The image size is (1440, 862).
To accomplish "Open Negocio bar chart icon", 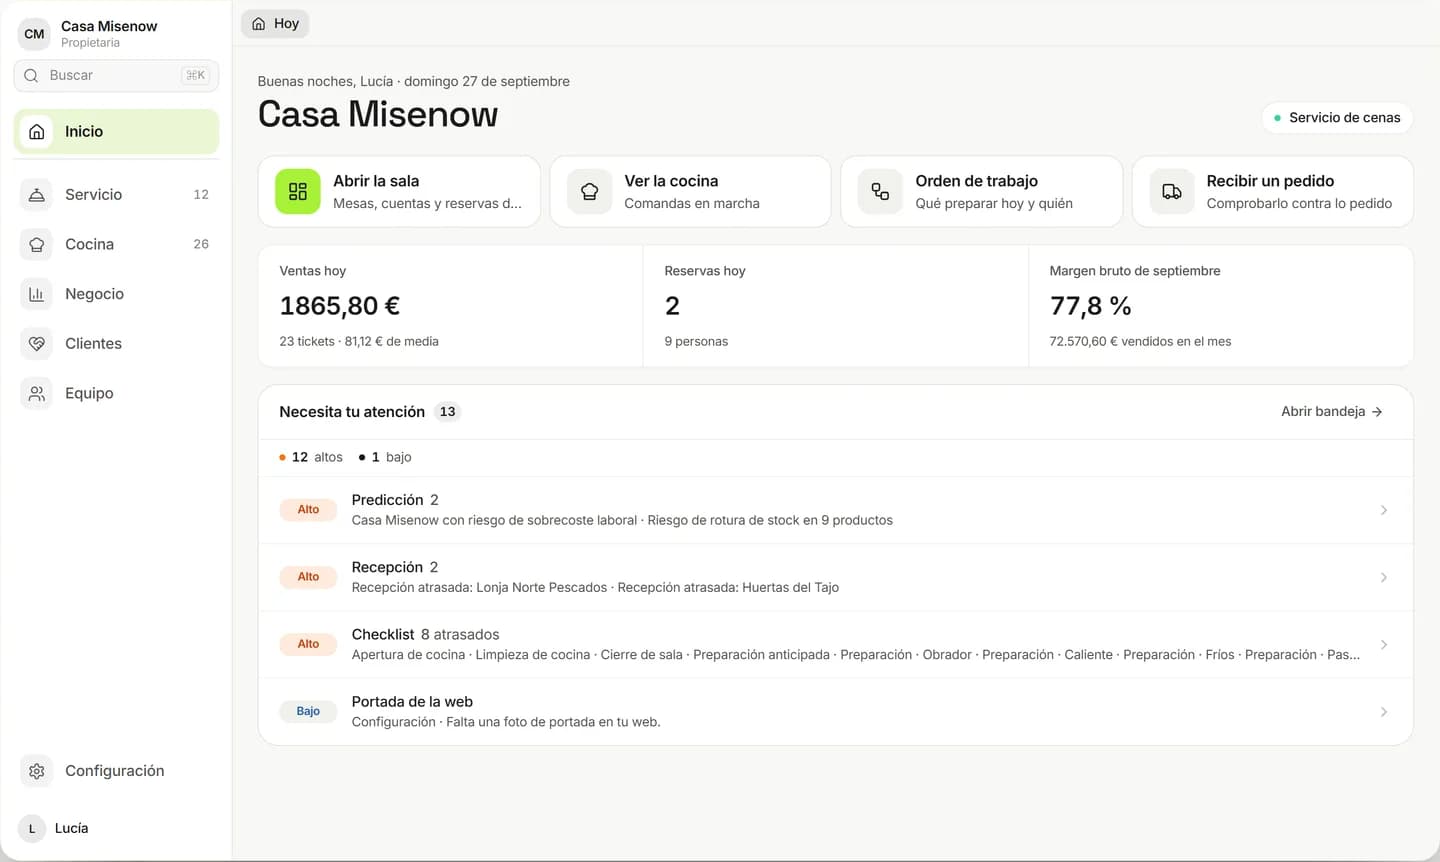I will tap(36, 294).
